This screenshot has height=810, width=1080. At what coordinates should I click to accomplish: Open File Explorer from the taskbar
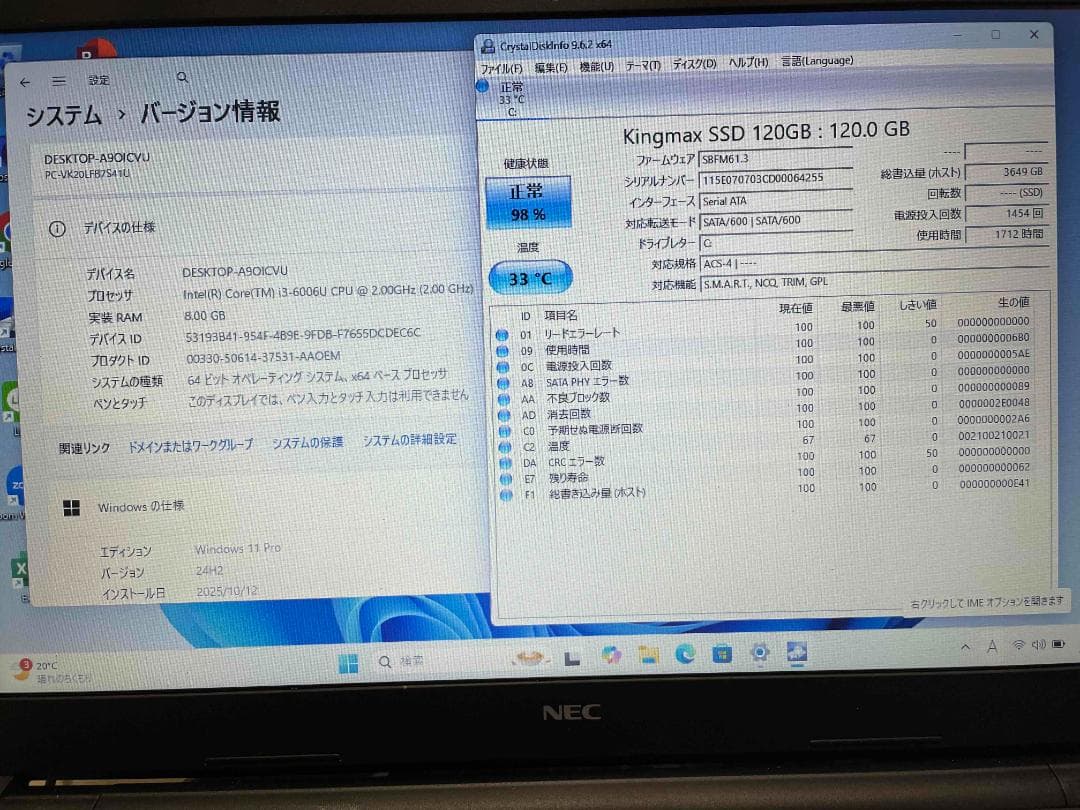[x=648, y=658]
